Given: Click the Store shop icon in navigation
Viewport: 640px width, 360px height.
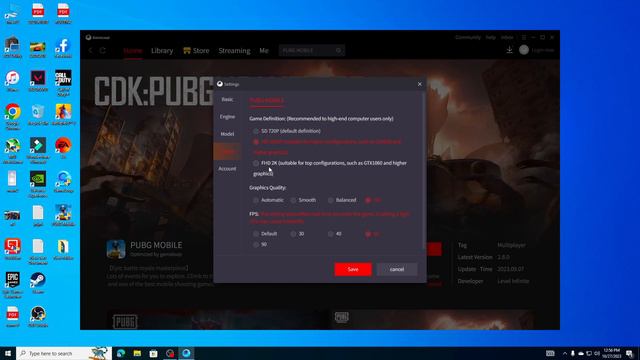Looking at the screenshot, I should pos(187,50).
